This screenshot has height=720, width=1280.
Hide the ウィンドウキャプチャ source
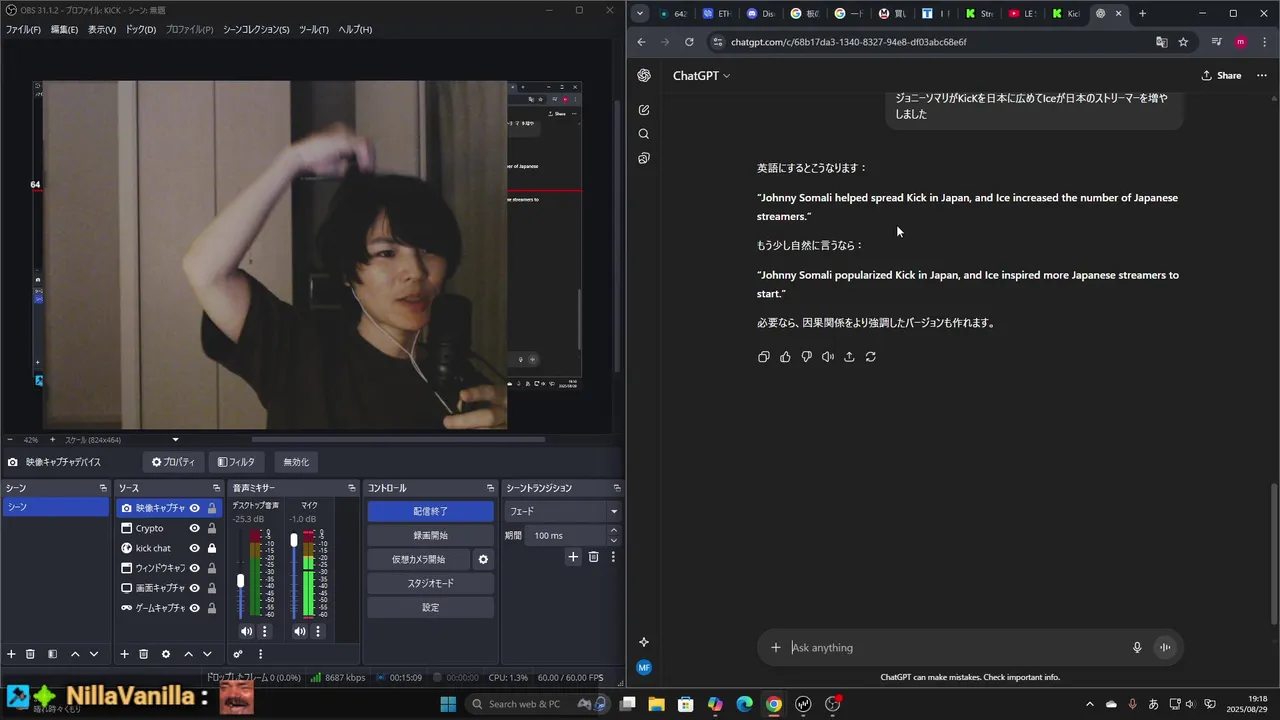tap(195, 568)
